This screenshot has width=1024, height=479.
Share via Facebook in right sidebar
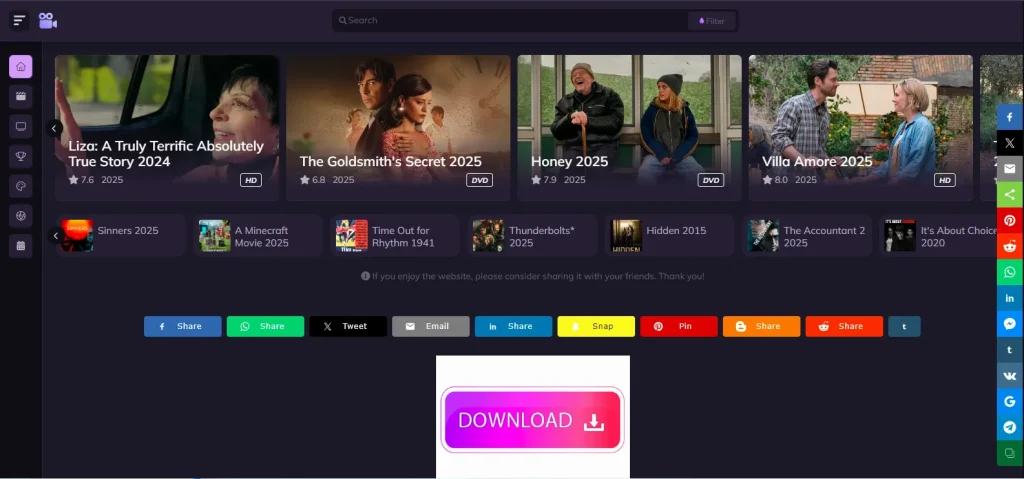(1010, 117)
